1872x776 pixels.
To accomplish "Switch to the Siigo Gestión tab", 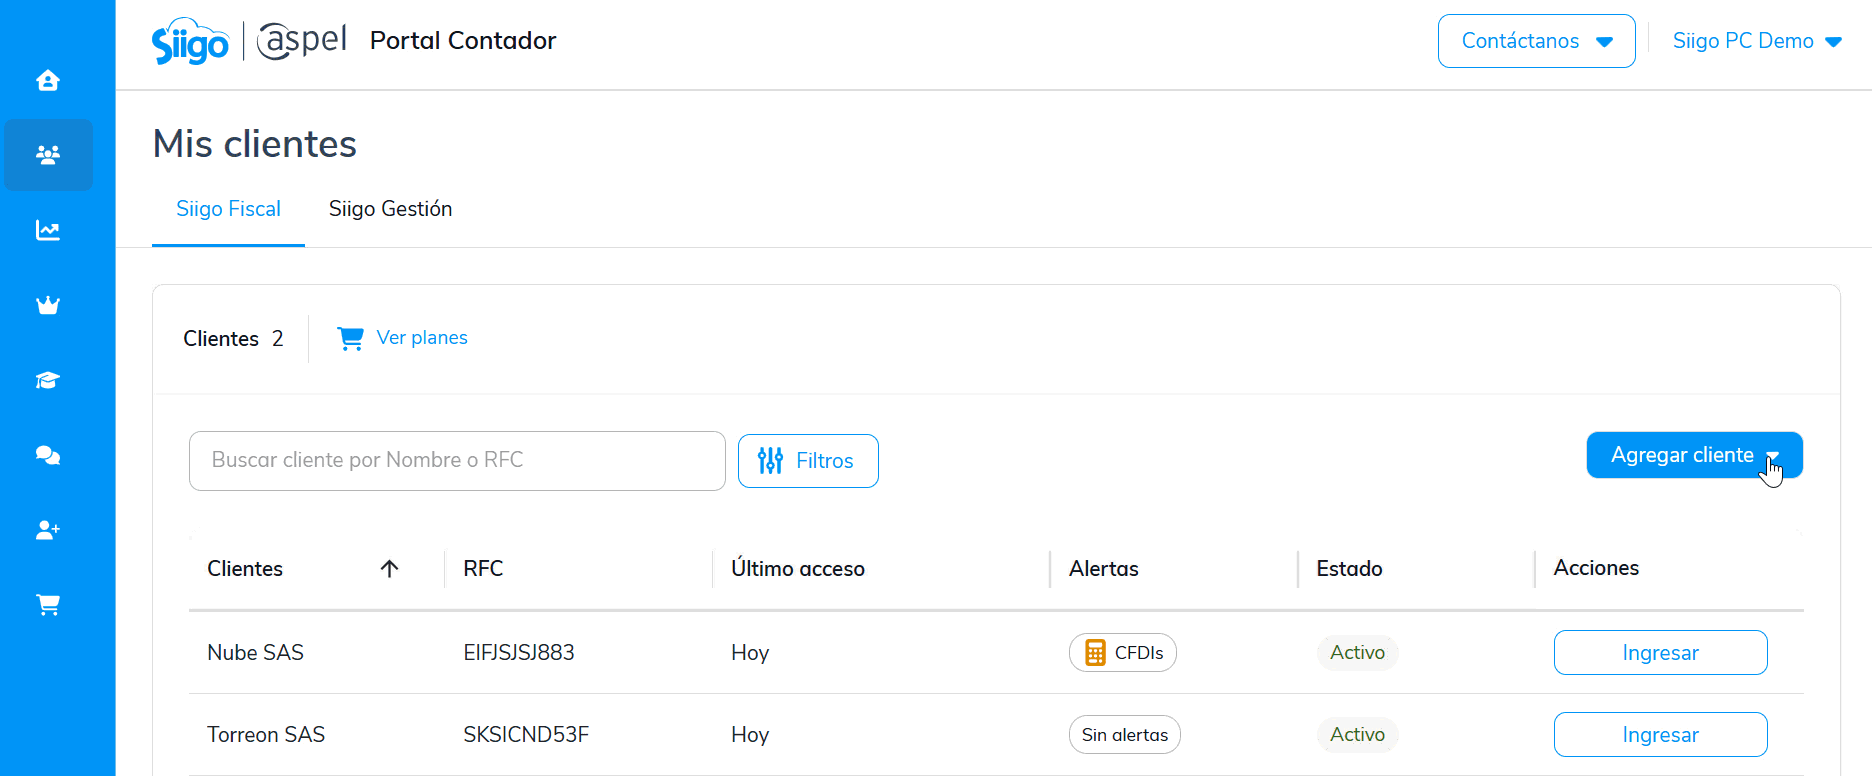I will click(x=390, y=209).
